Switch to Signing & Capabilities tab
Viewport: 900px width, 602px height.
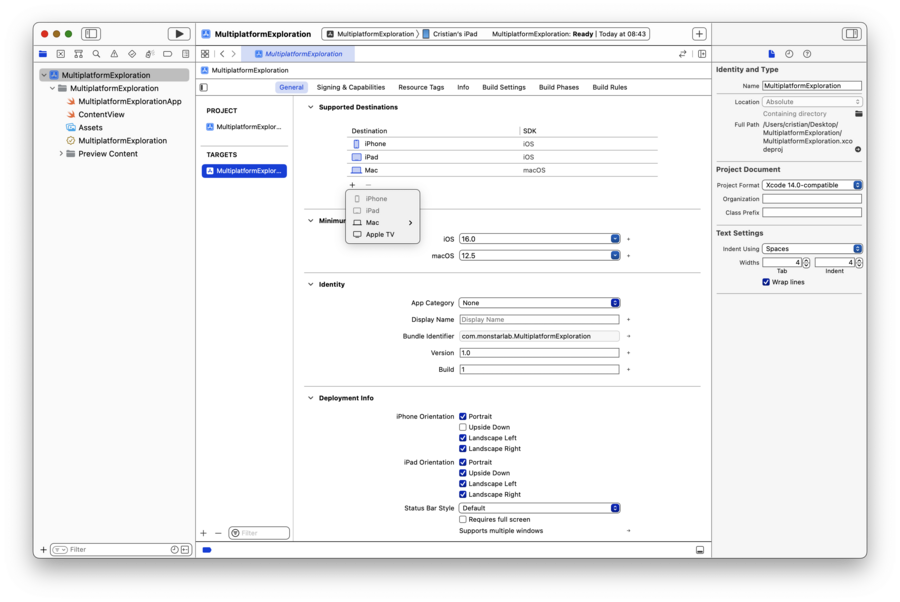351,87
